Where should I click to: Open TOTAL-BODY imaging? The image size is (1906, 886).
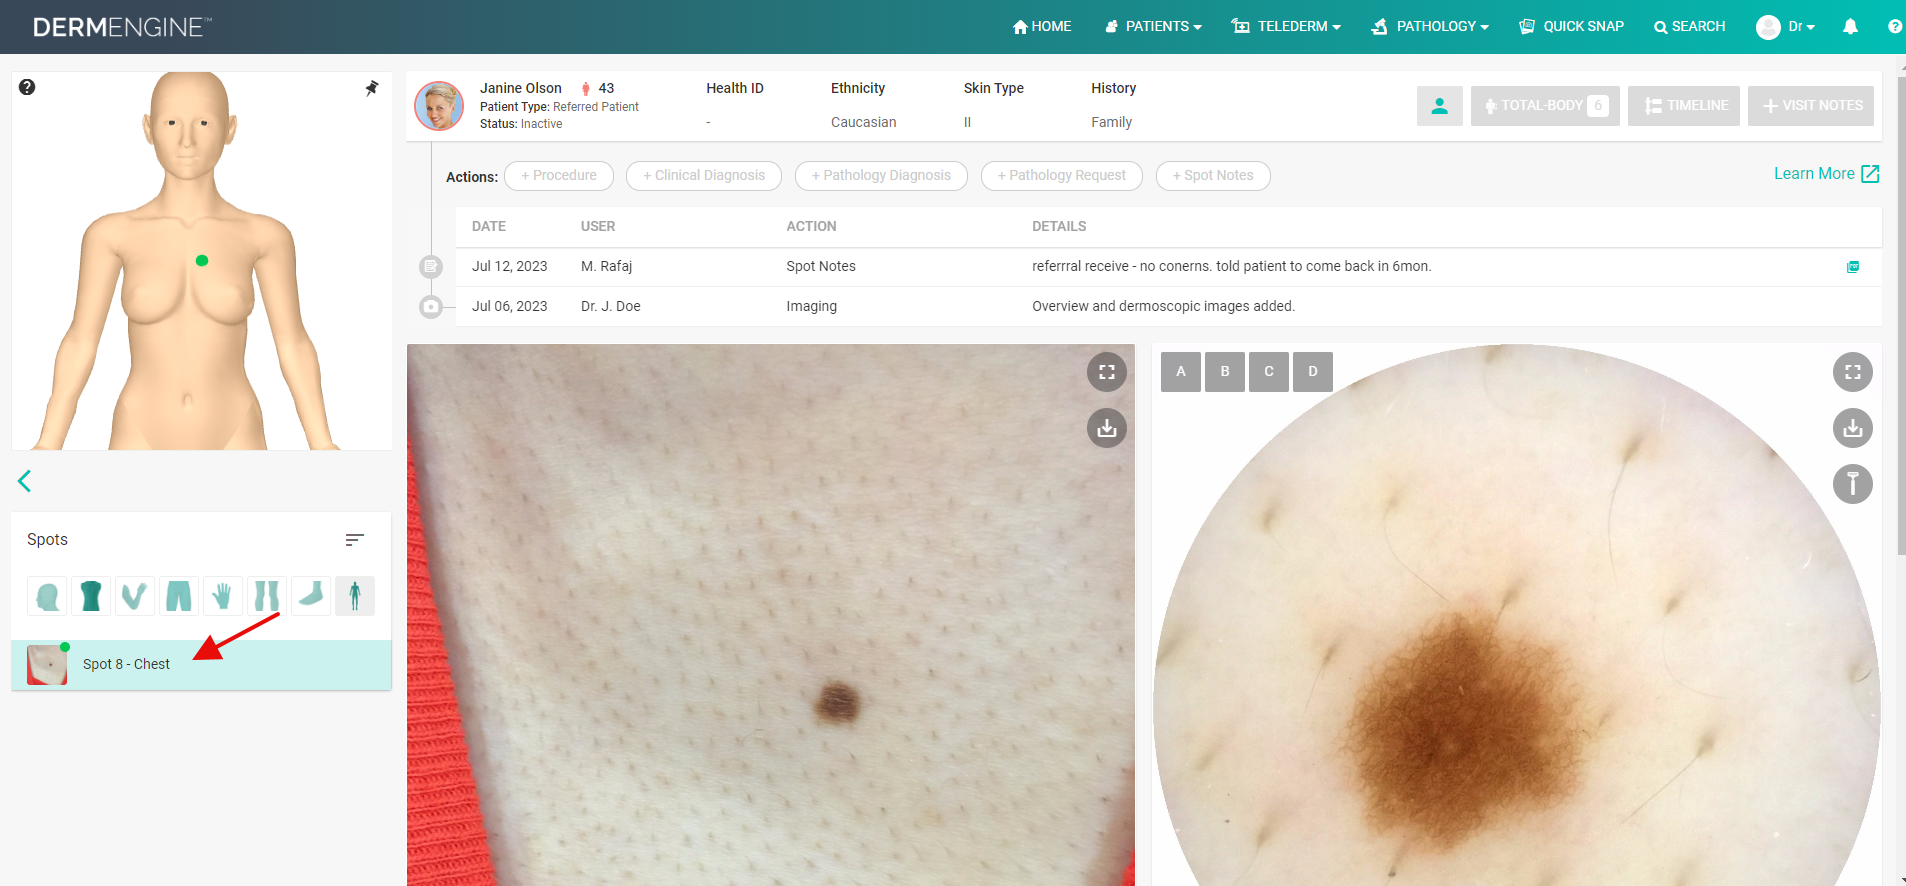(1545, 106)
